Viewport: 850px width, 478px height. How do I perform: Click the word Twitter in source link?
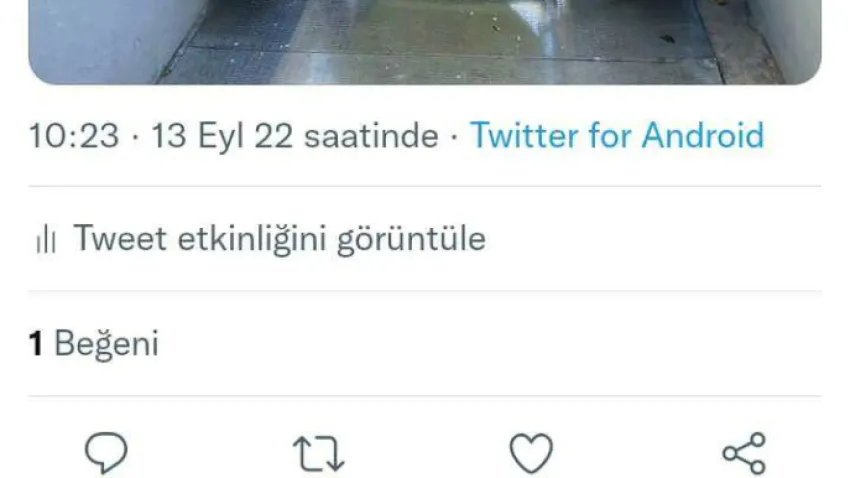(x=524, y=135)
